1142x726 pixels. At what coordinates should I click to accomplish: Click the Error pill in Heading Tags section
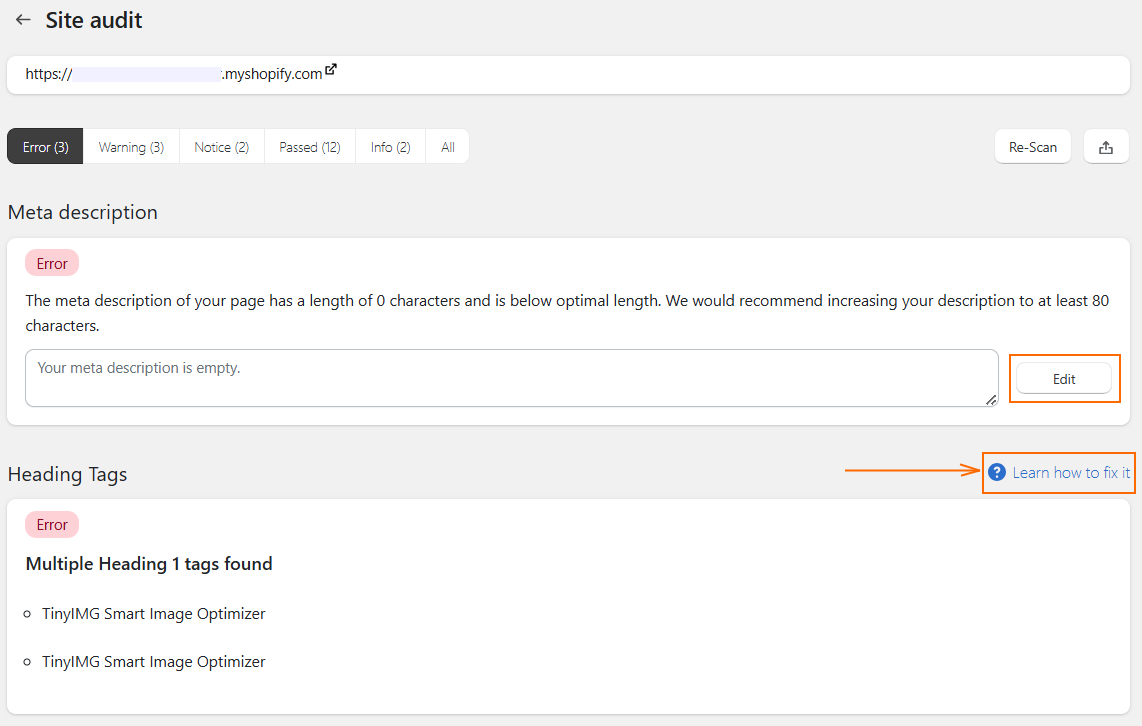[x=51, y=524]
